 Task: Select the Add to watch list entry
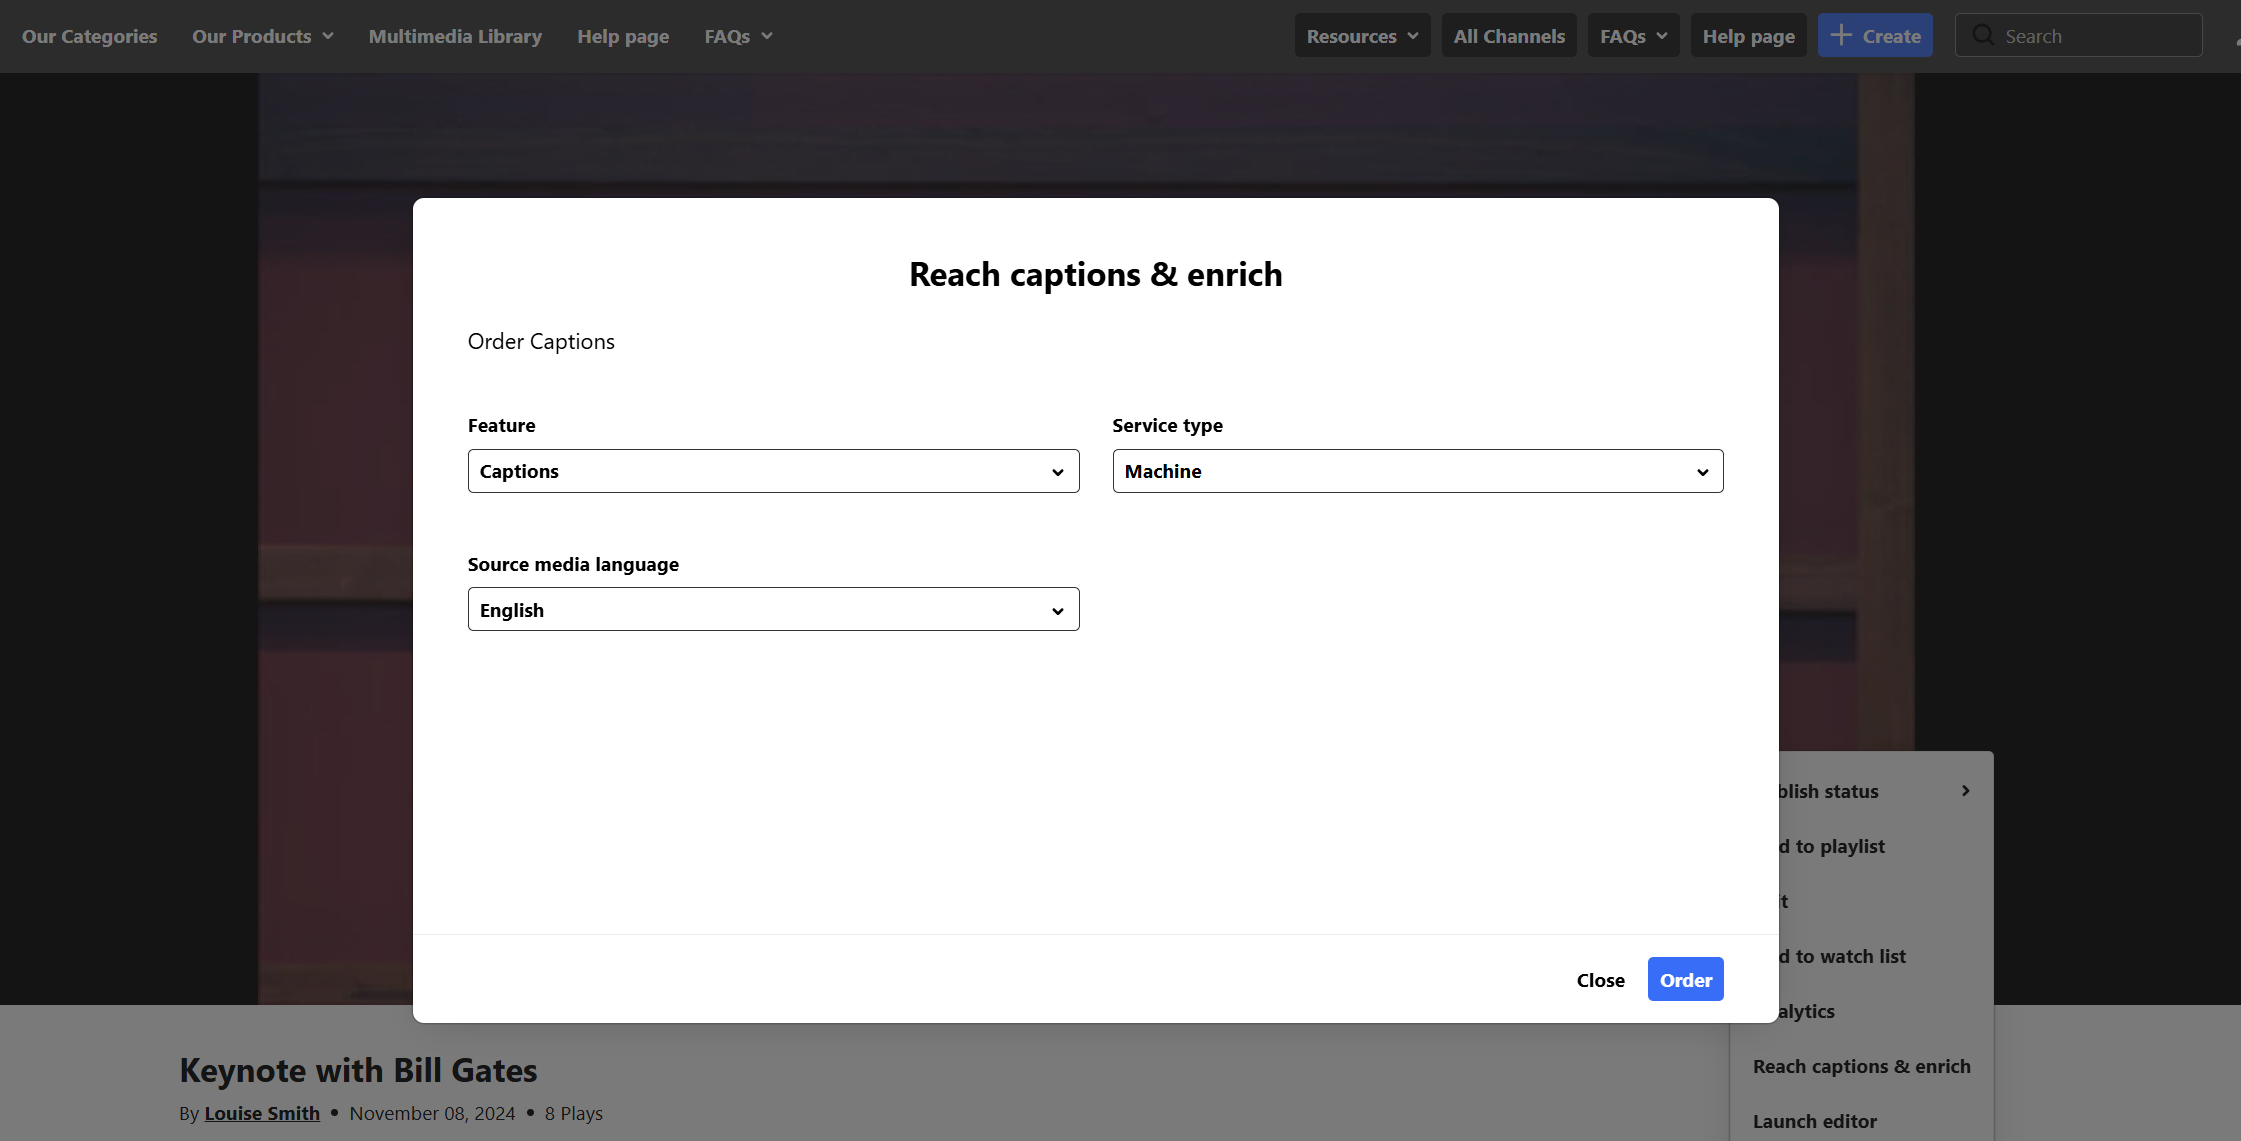[1850, 956]
